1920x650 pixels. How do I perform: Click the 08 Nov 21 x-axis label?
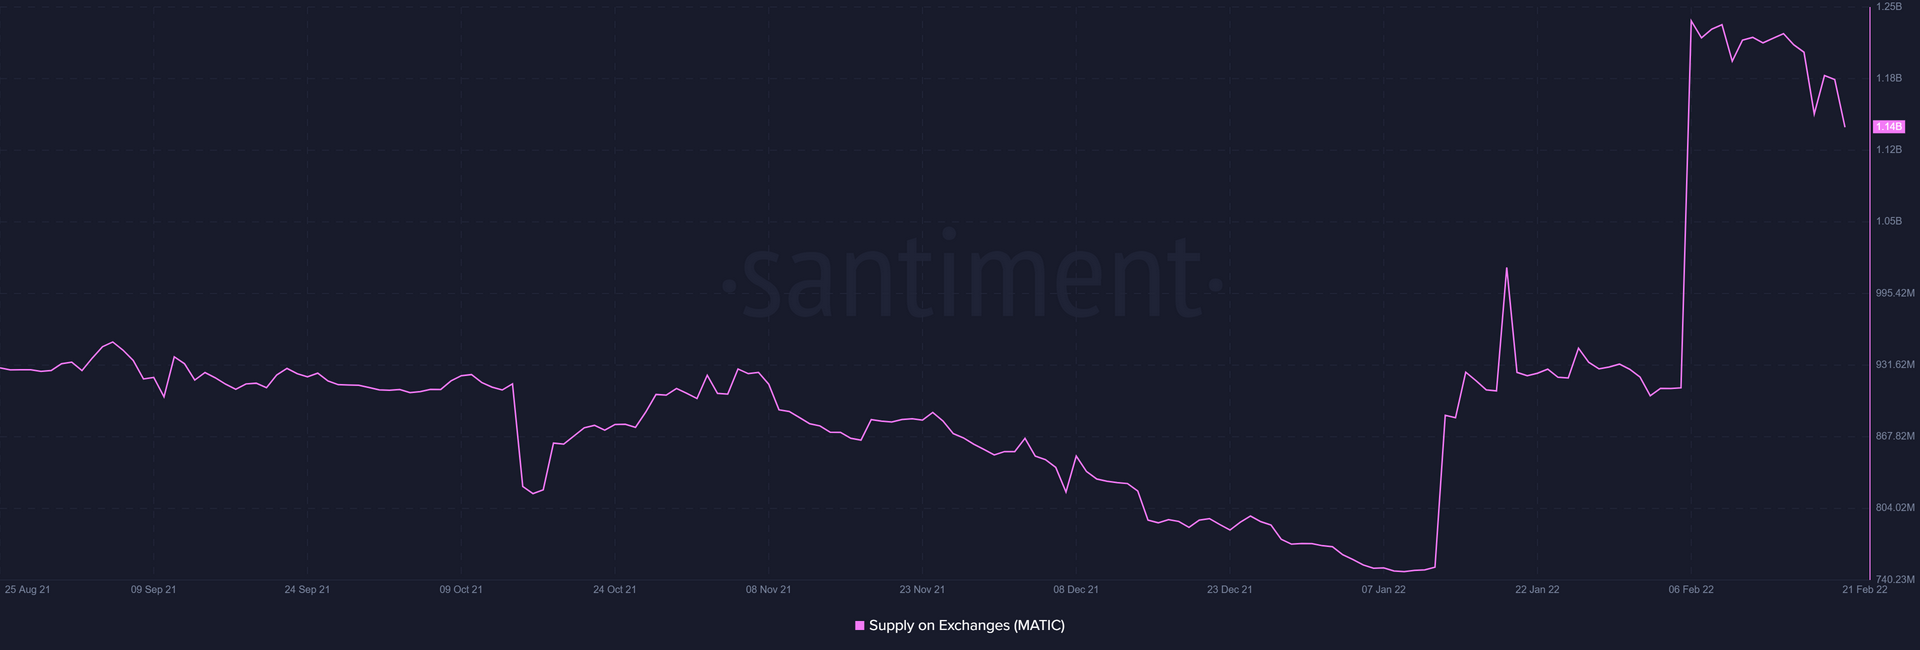click(768, 590)
